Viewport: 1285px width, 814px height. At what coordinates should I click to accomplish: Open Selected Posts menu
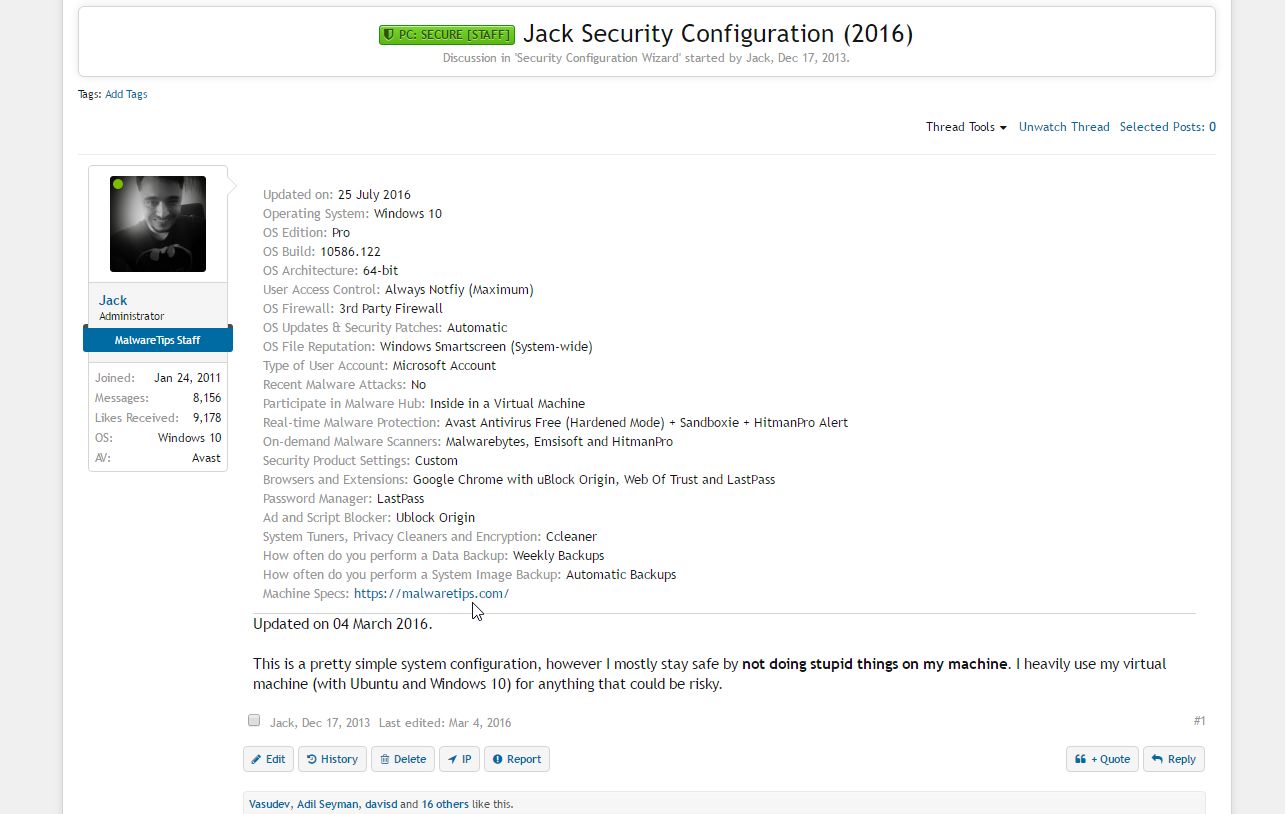click(1167, 127)
